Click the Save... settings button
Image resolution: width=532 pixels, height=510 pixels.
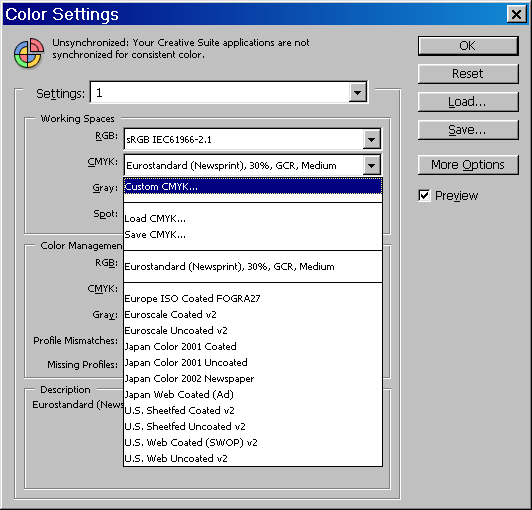(468, 130)
